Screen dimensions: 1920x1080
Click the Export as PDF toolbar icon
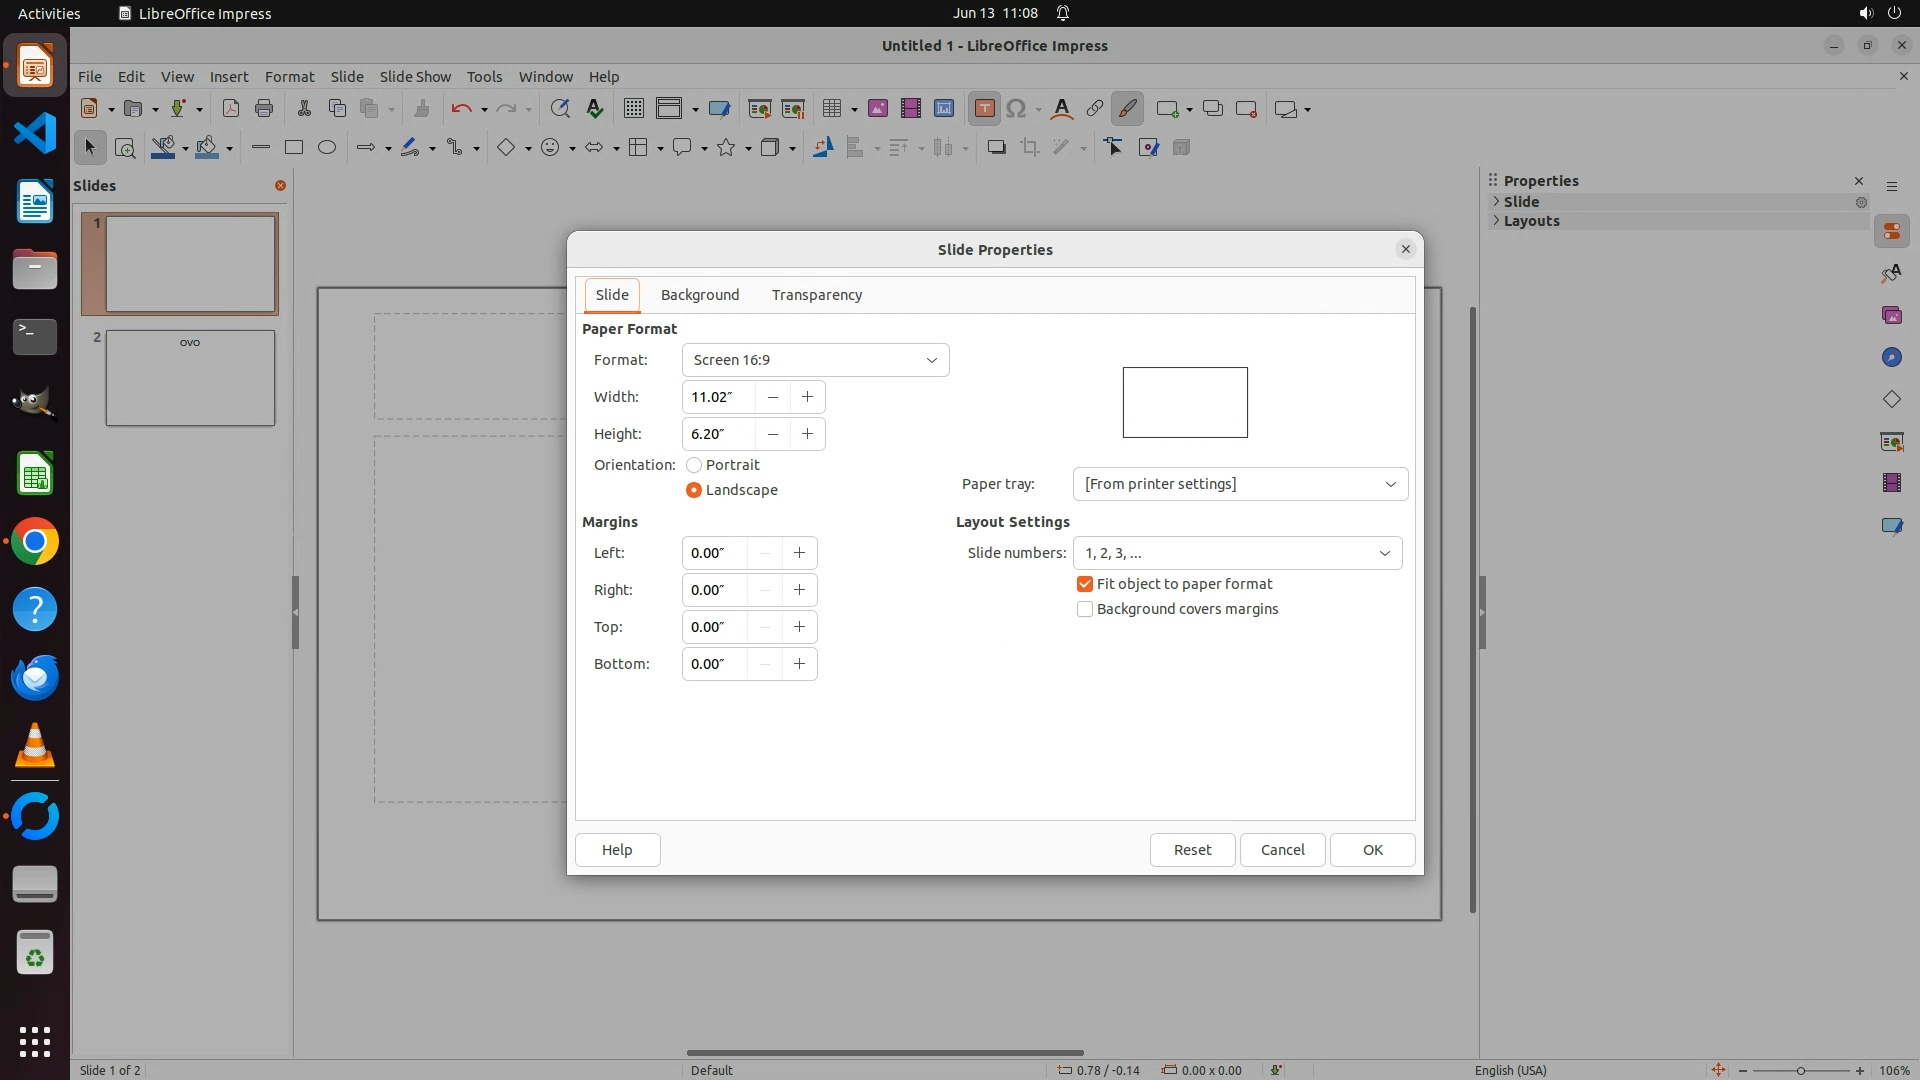pos(231,109)
